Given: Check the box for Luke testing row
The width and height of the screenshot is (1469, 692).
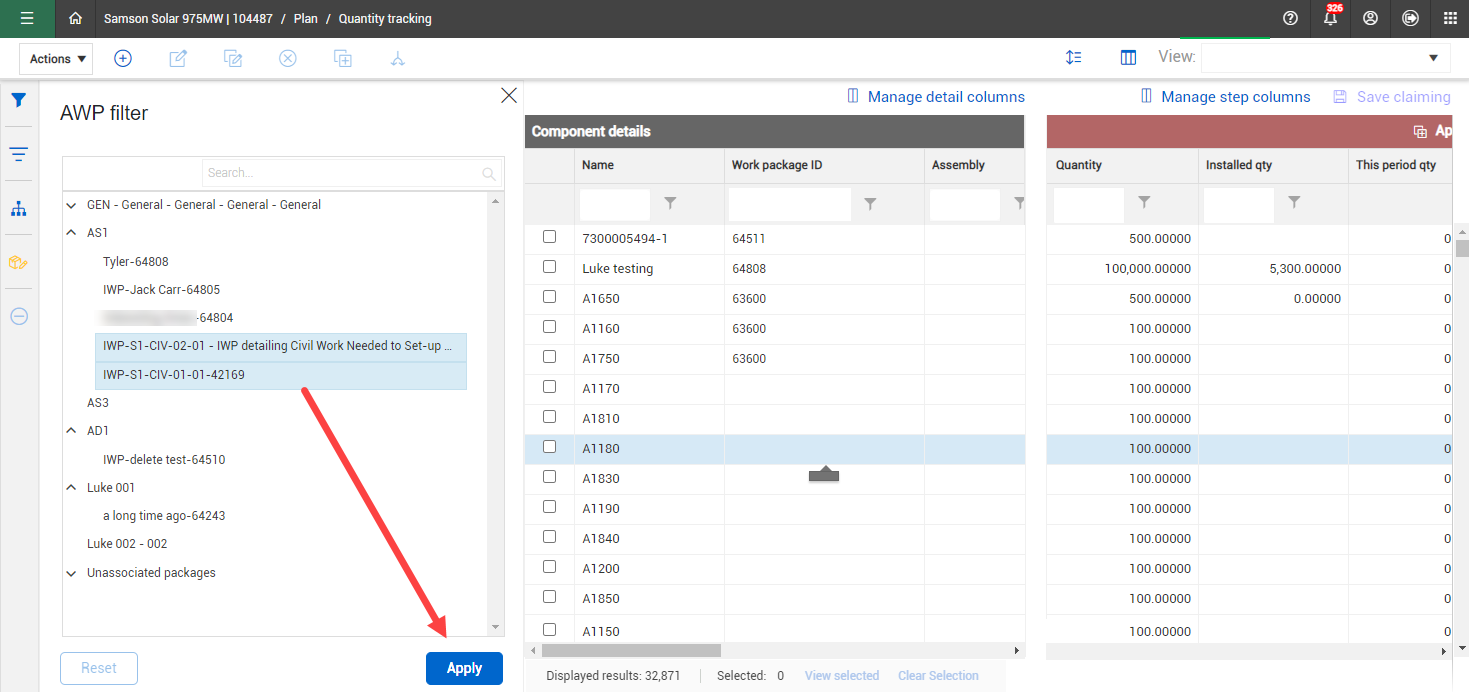Looking at the screenshot, I should (549, 267).
